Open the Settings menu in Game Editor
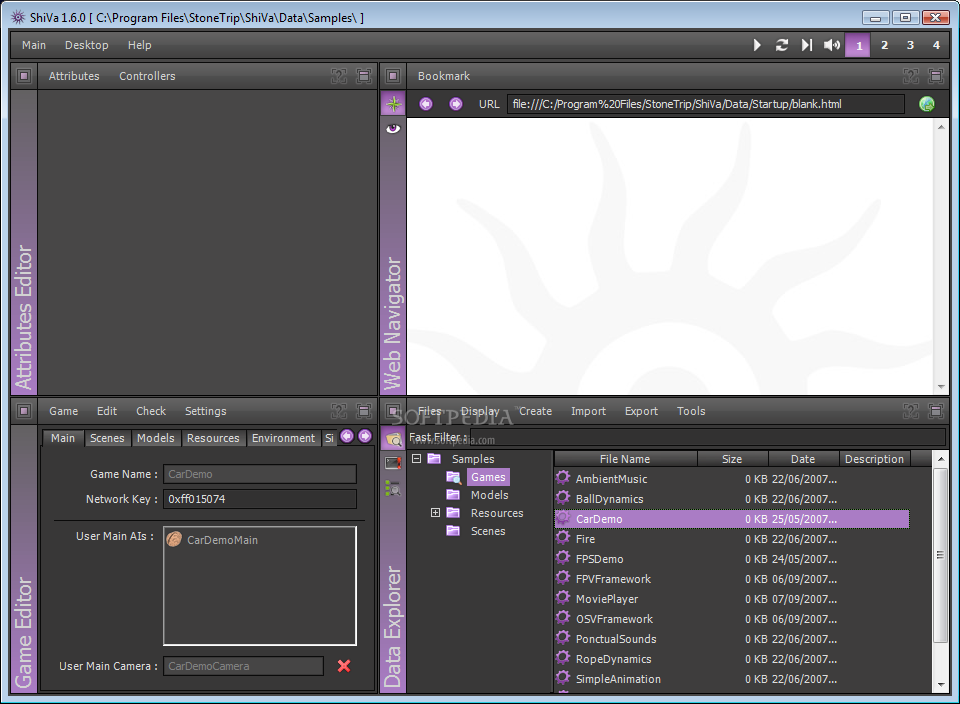The height and width of the screenshot is (704, 960). point(206,411)
